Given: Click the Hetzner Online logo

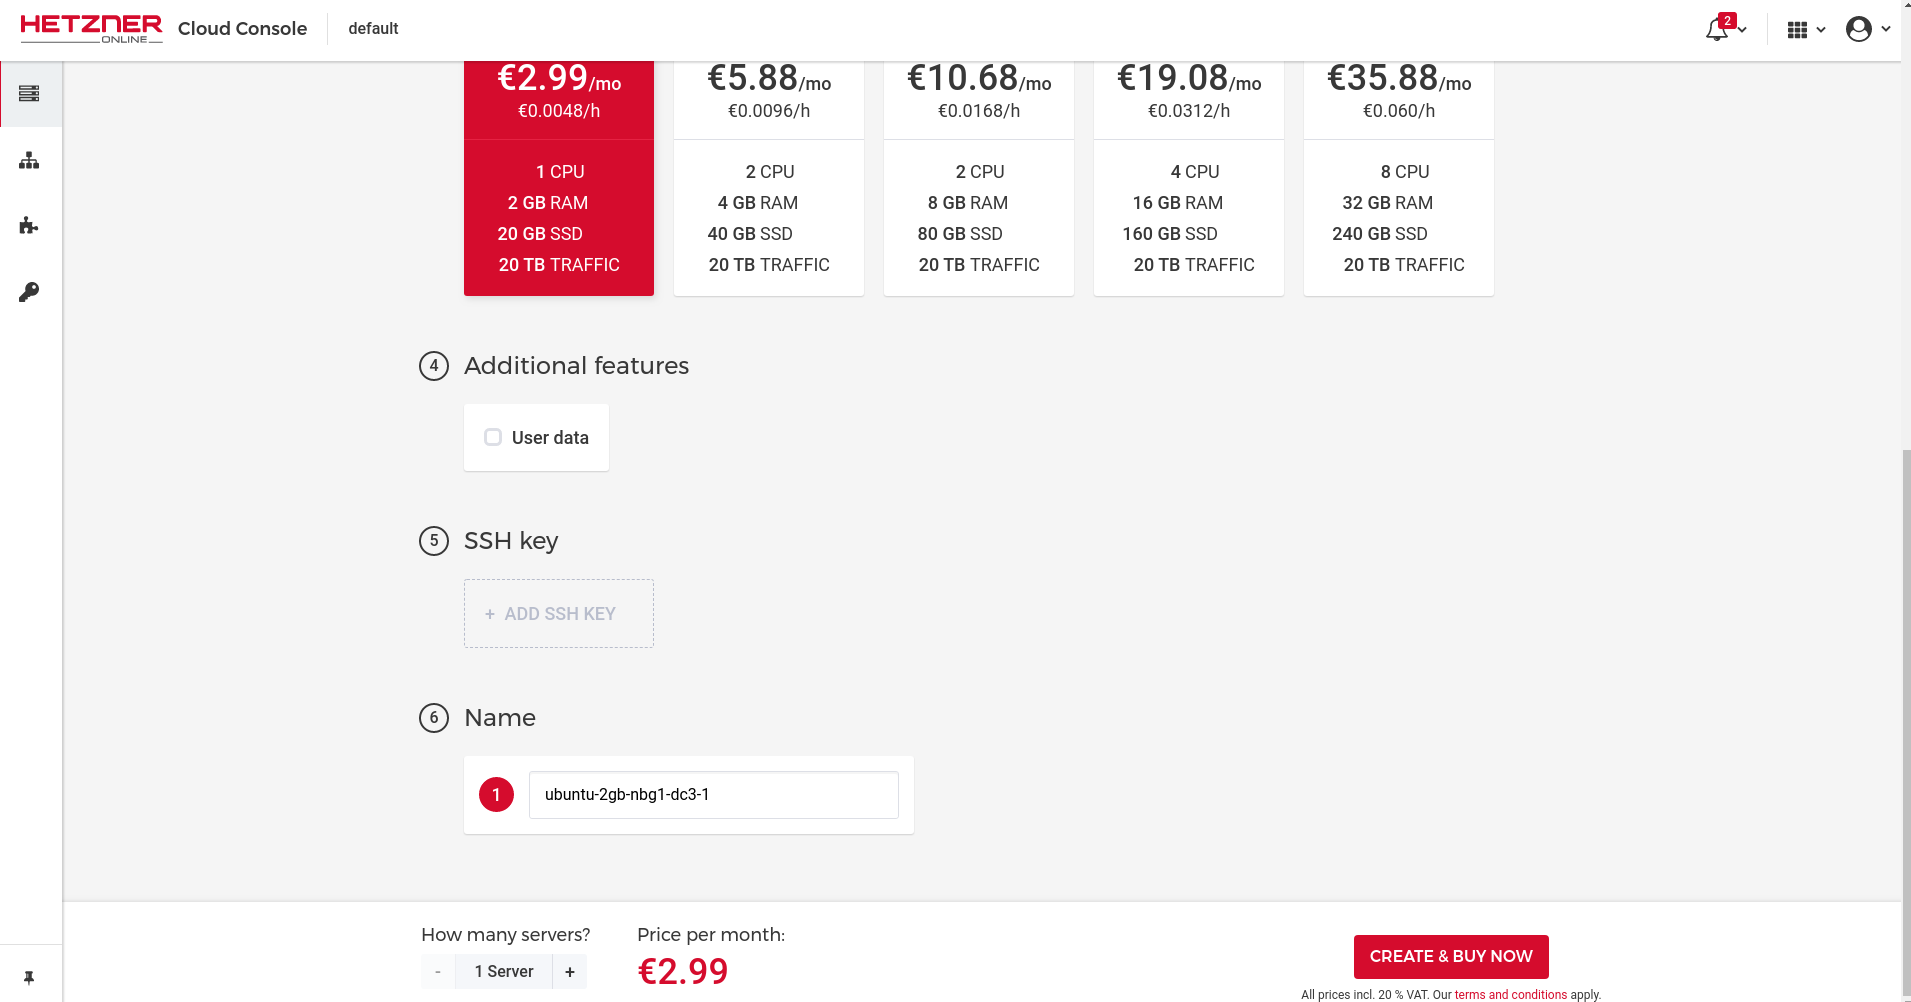Looking at the screenshot, I should click(91, 29).
